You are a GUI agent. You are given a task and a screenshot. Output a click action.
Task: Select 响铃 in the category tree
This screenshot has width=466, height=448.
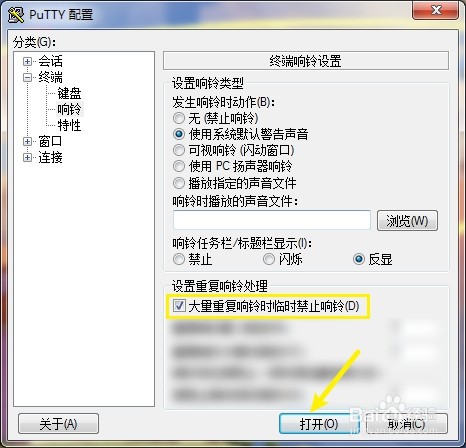pyautogui.click(x=69, y=109)
